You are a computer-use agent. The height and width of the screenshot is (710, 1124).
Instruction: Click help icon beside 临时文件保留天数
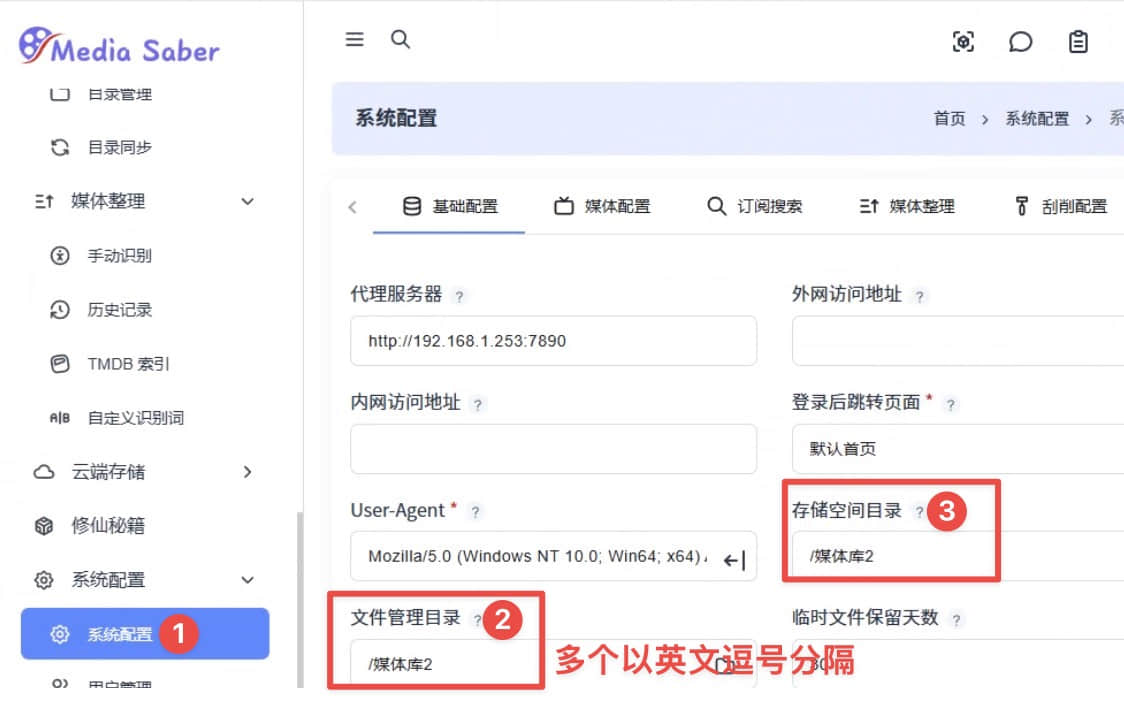pos(956,620)
